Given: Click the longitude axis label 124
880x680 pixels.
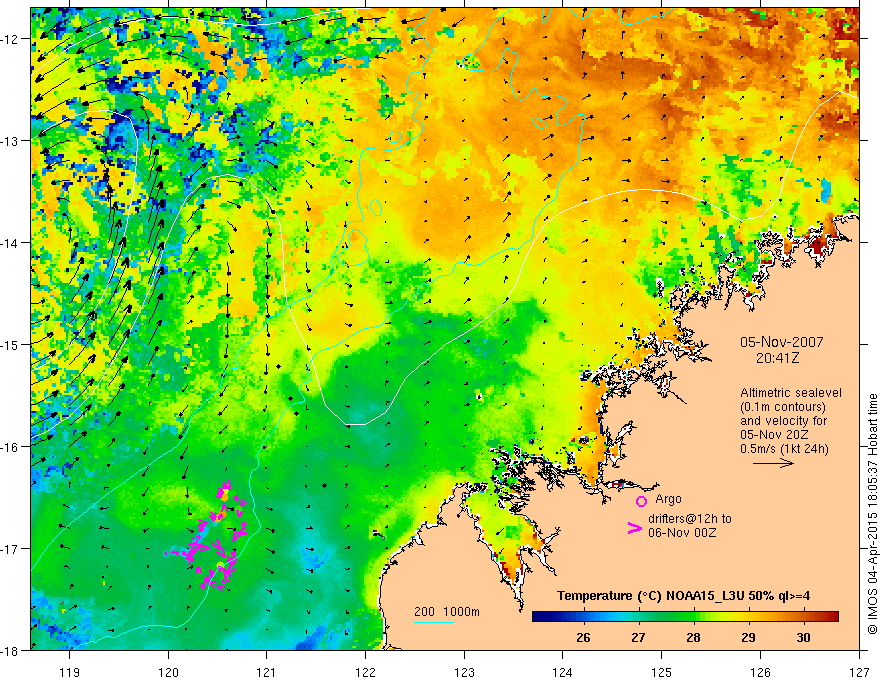Looking at the screenshot, I should [x=562, y=672].
